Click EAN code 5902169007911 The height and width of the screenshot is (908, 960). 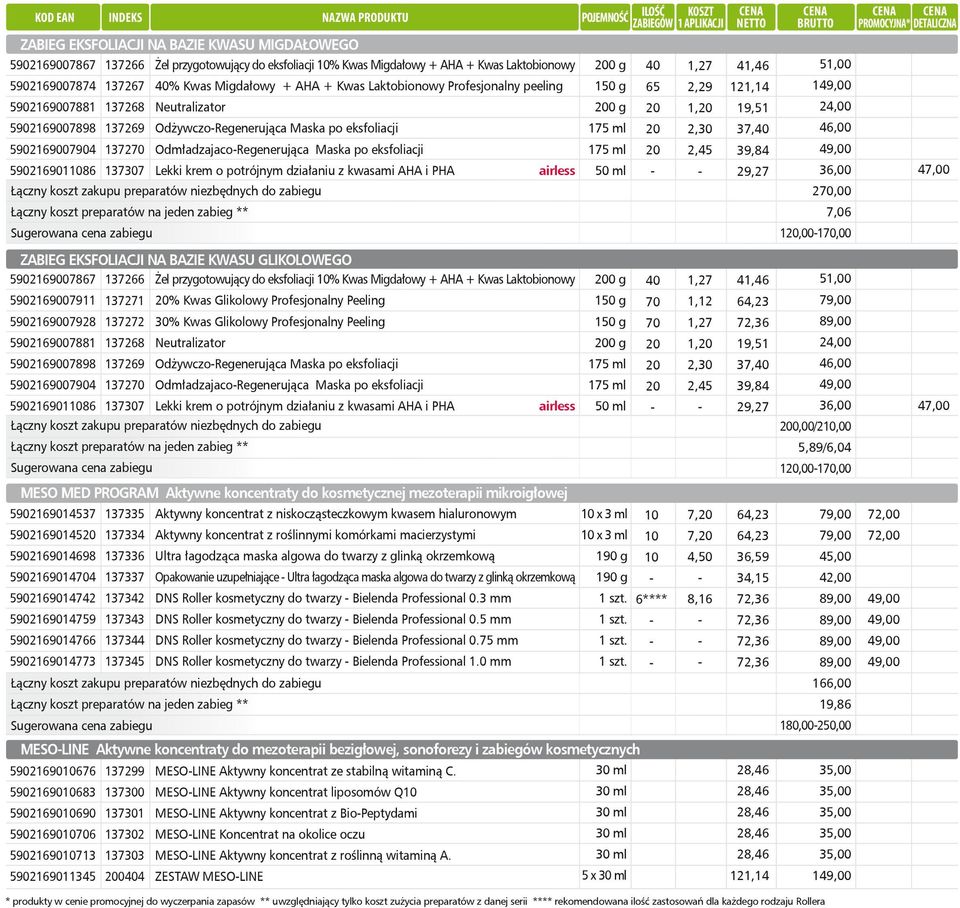[53, 301]
